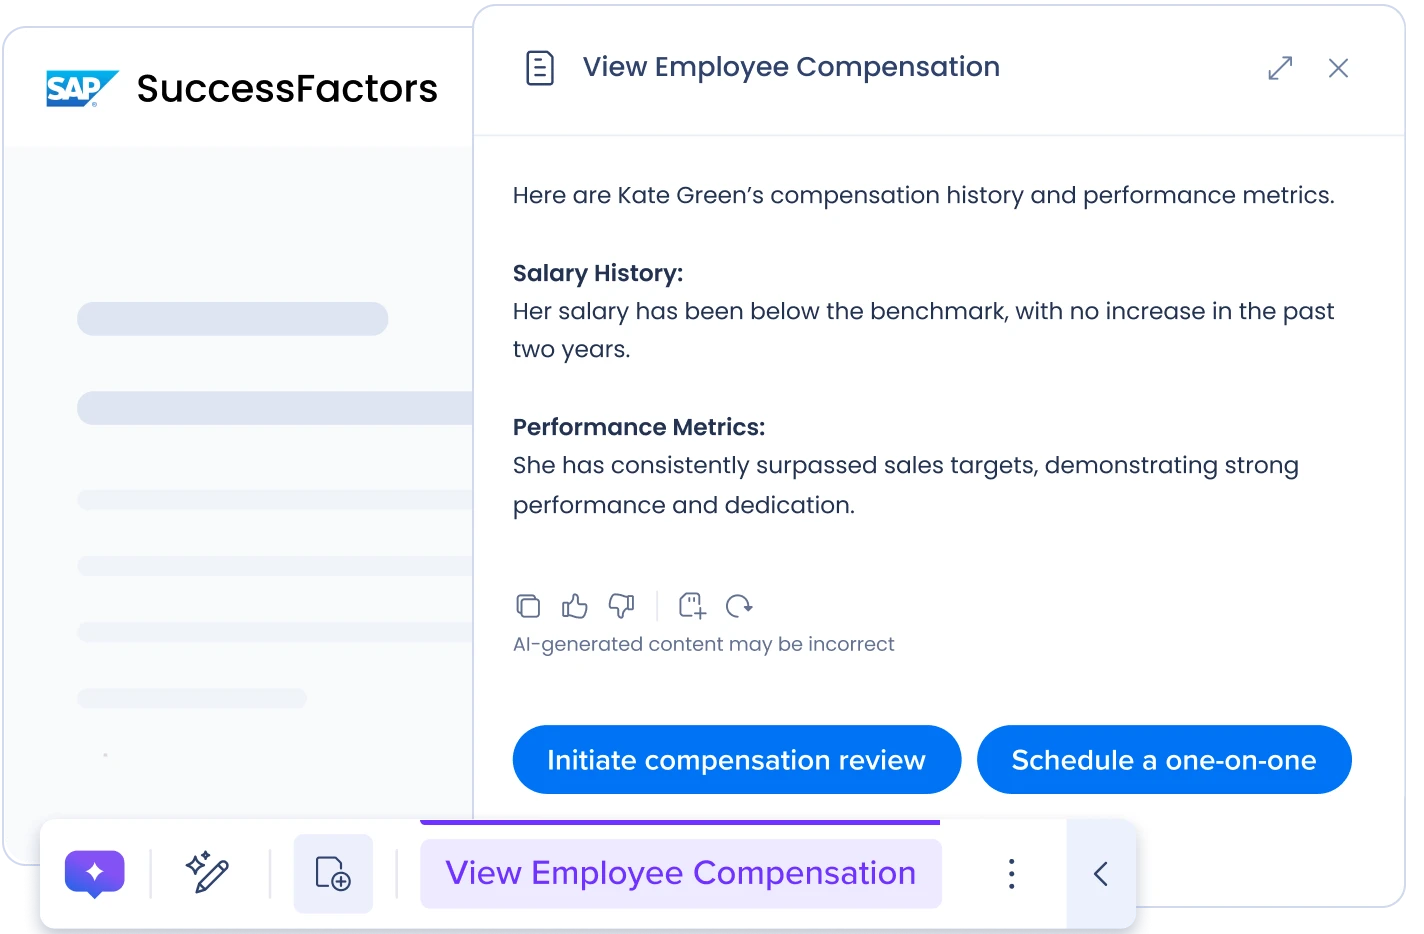Select the View Employee Compensation toolbar tab
Screen dimensions: 1424x934
tap(680, 873)
